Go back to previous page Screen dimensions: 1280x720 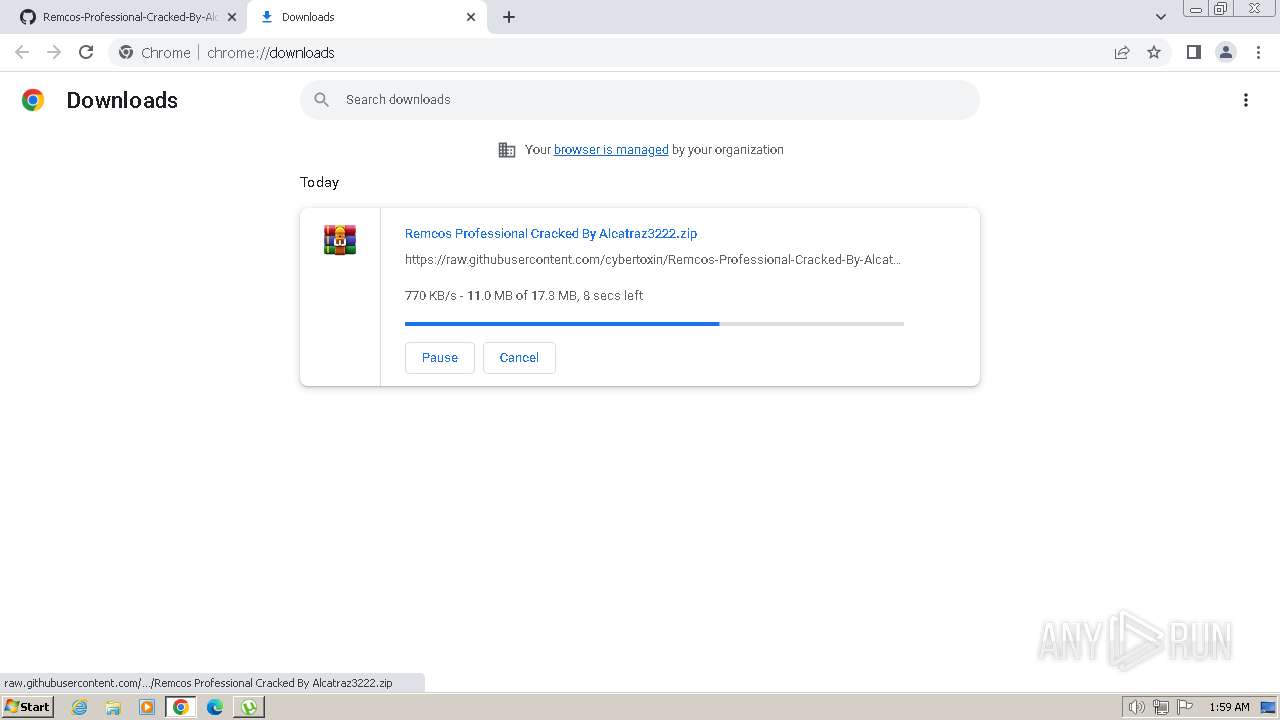point(22,52)
